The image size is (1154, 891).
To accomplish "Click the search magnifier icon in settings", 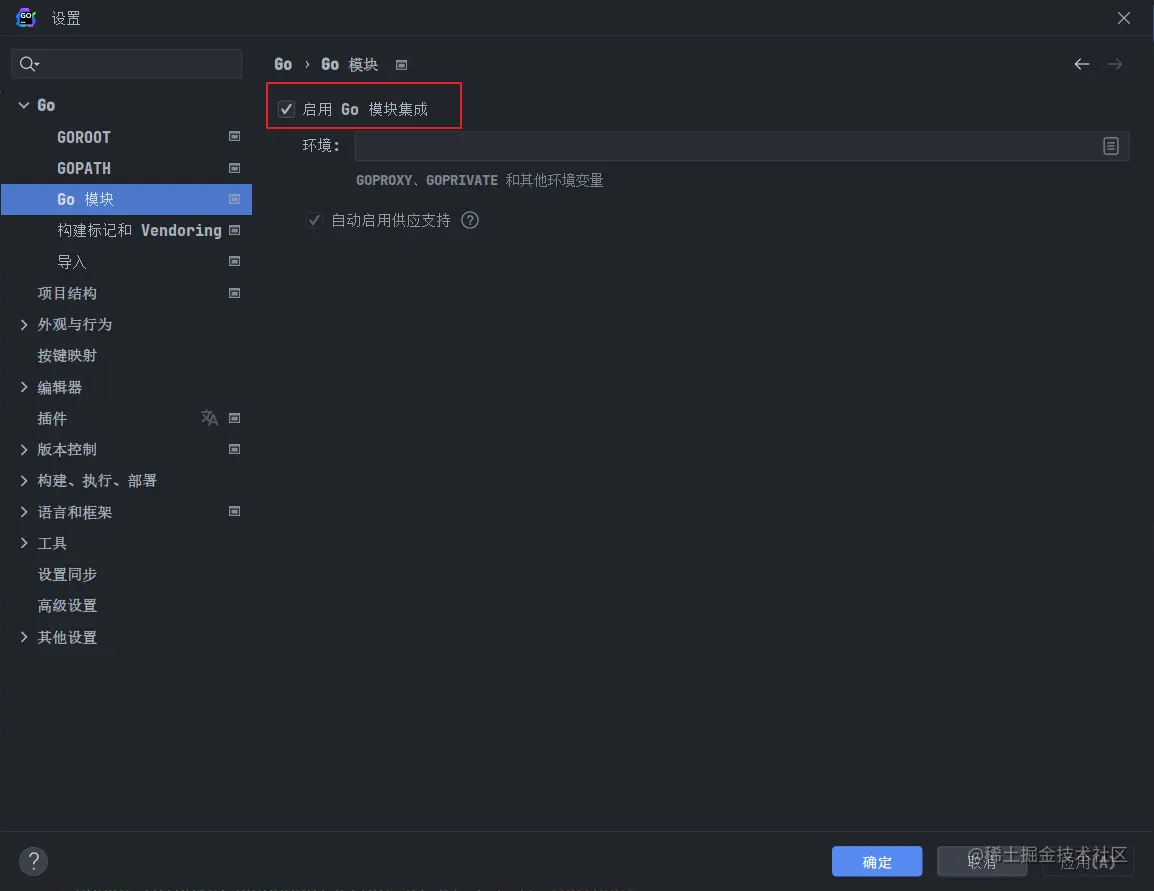I will coord(29,64).
